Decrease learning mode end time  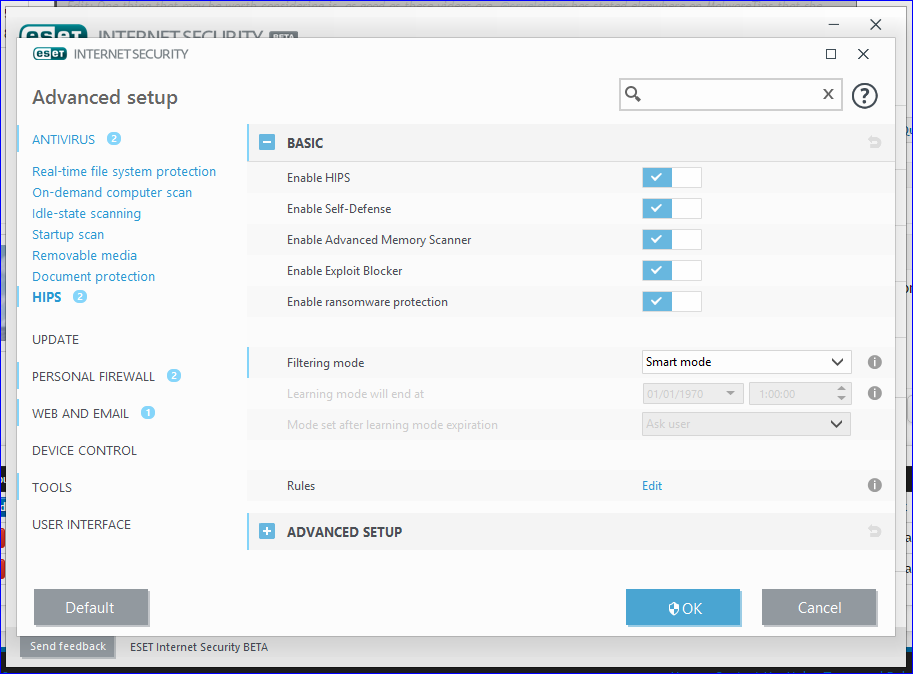click(841, 398)
